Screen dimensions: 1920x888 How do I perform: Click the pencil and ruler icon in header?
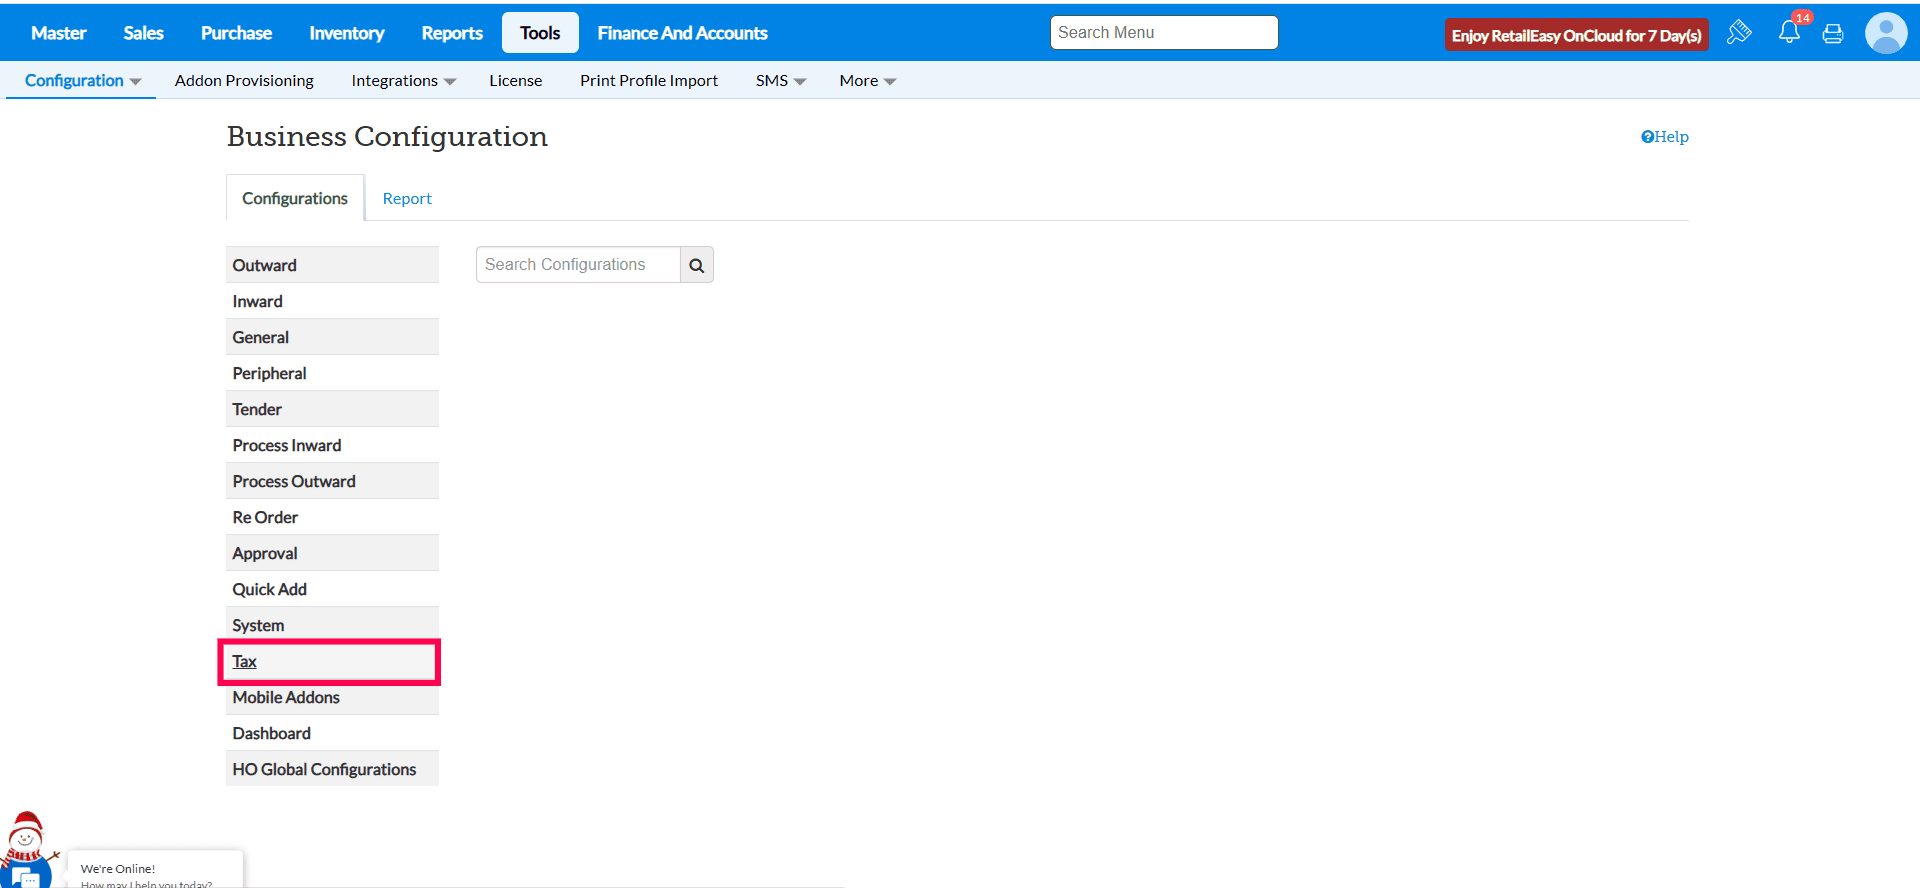1739,32
